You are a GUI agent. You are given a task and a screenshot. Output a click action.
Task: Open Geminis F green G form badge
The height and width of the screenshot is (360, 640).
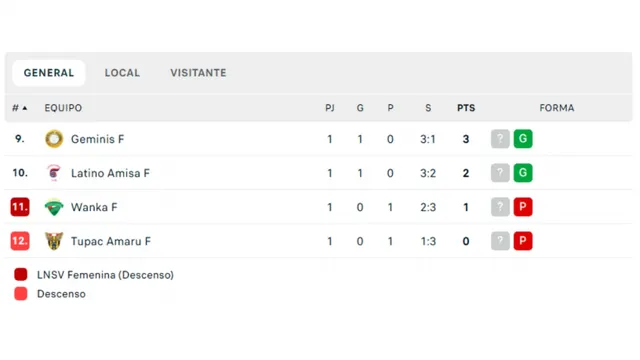click(x=523, y=139)
